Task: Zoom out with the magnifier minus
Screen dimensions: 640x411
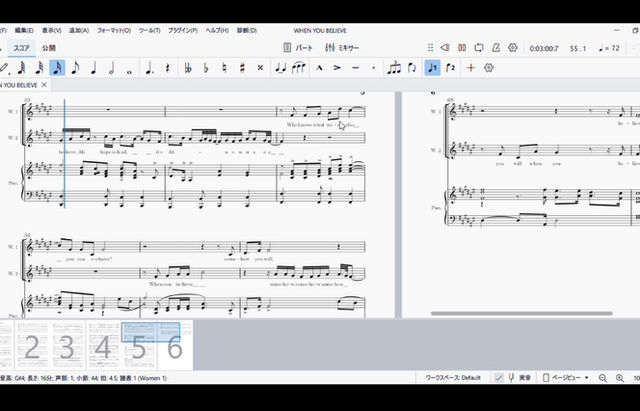Action: coord(602,378)
